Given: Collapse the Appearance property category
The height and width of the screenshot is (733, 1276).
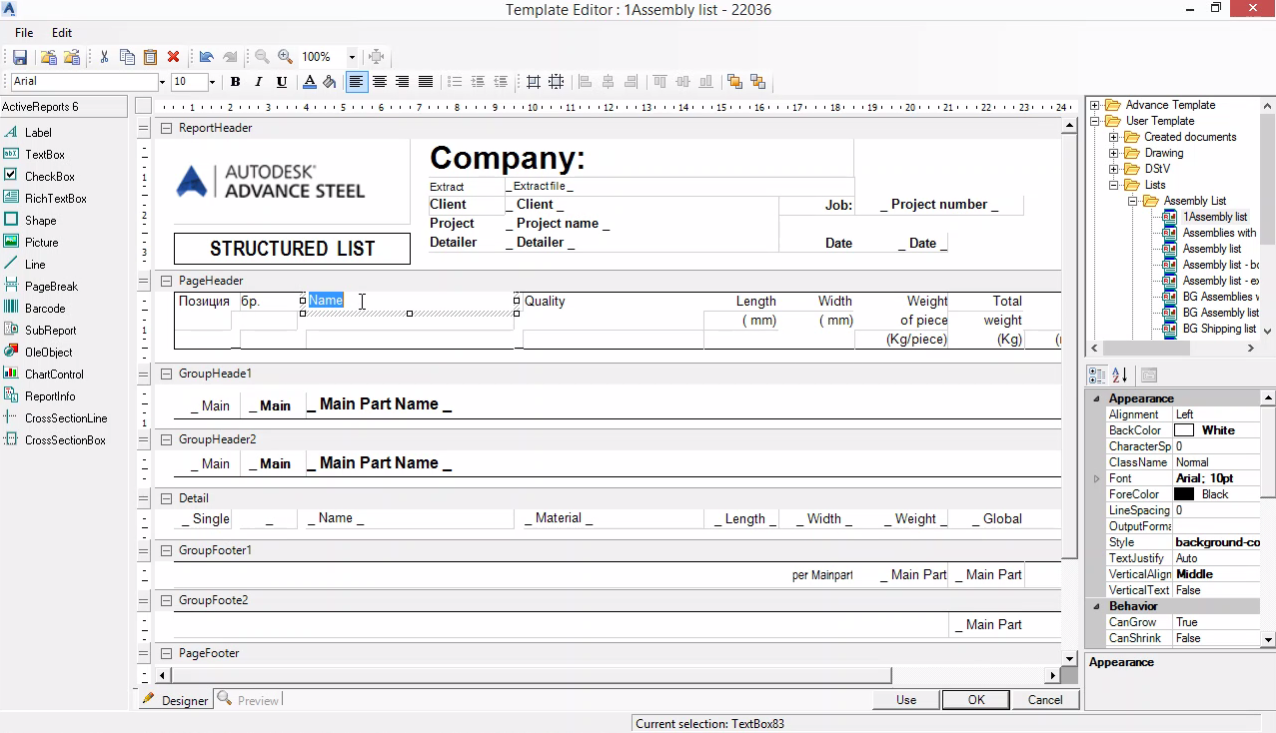Looking at the screenshot, I should pyautogui.click(x=1097, y=398).
